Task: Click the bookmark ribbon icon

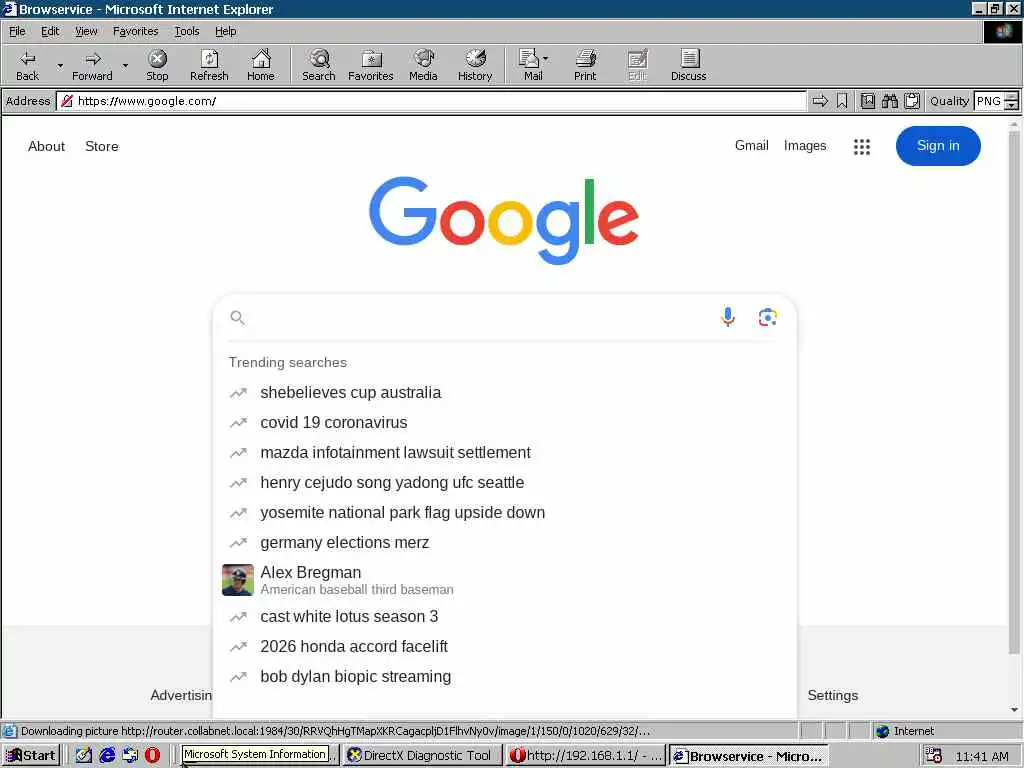Action: click(842, 101)
